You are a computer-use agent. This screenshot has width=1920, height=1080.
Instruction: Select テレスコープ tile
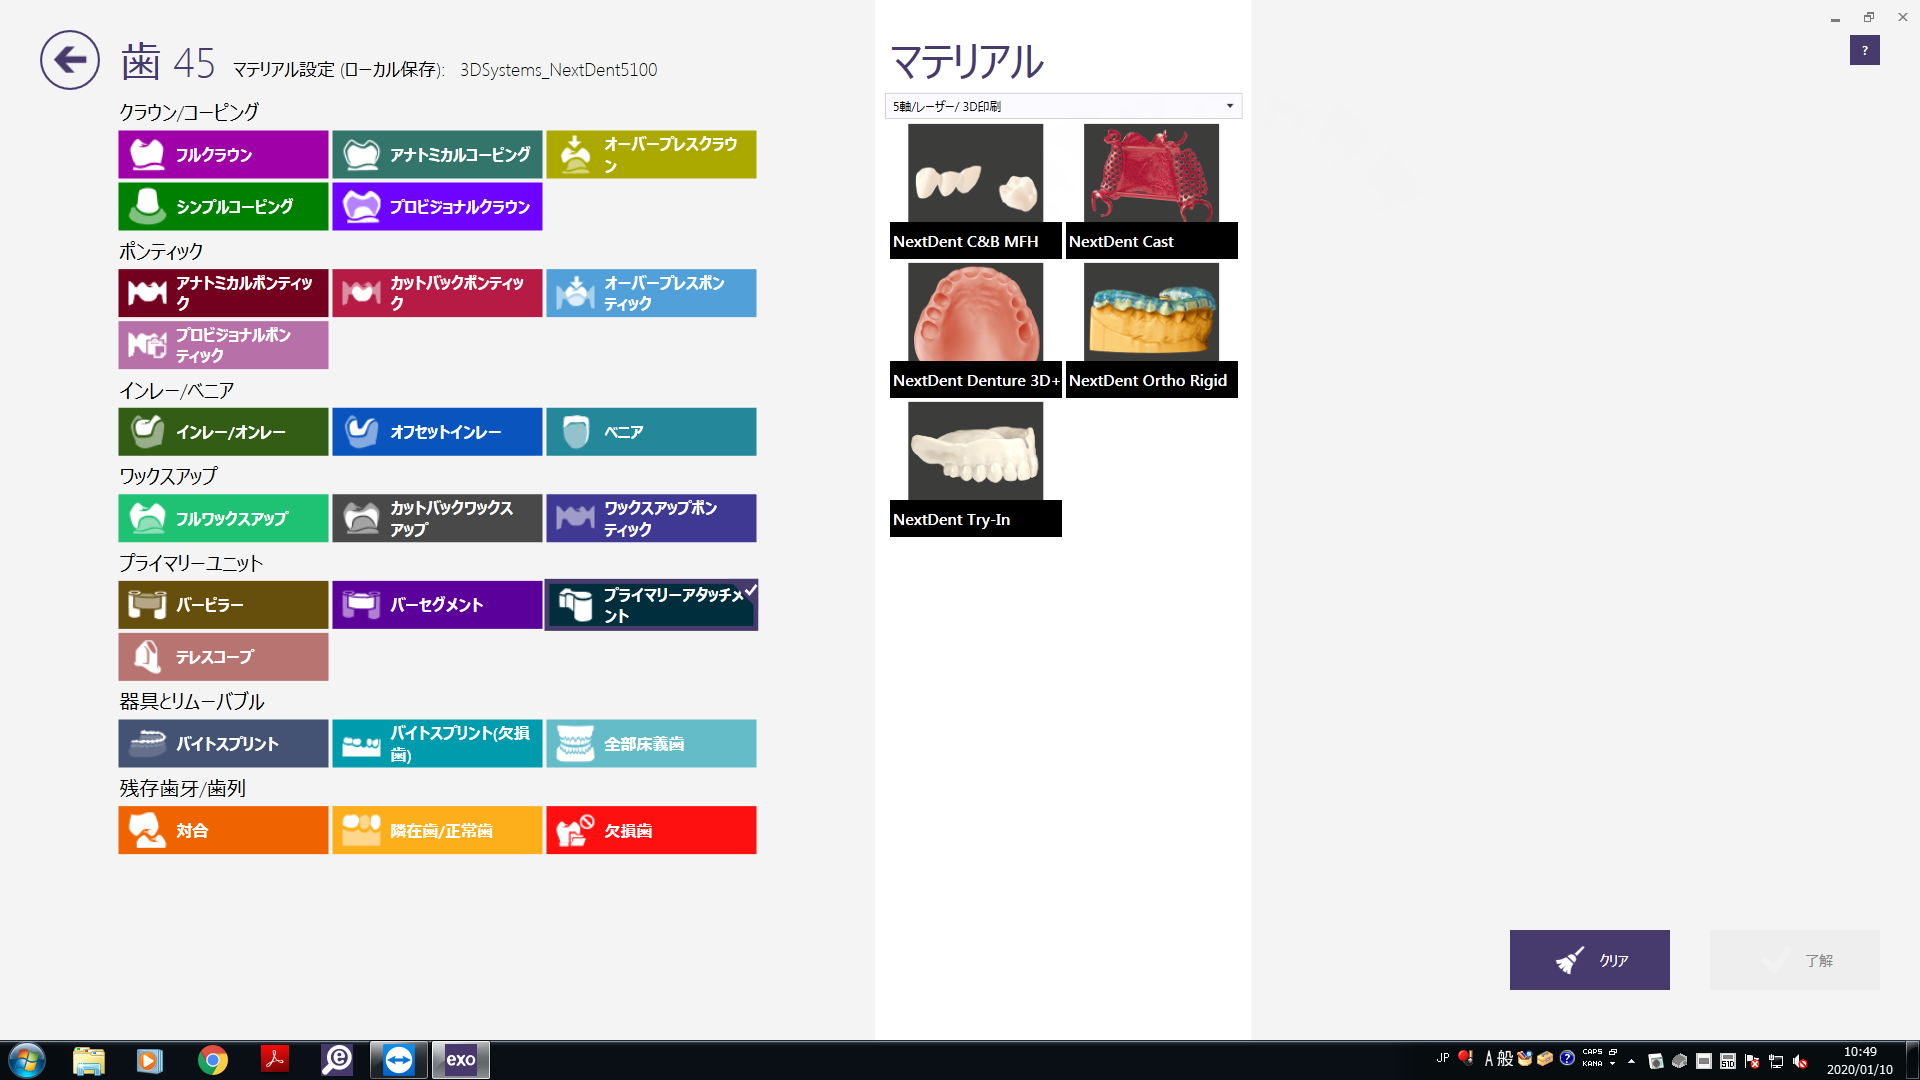(223, 657)
